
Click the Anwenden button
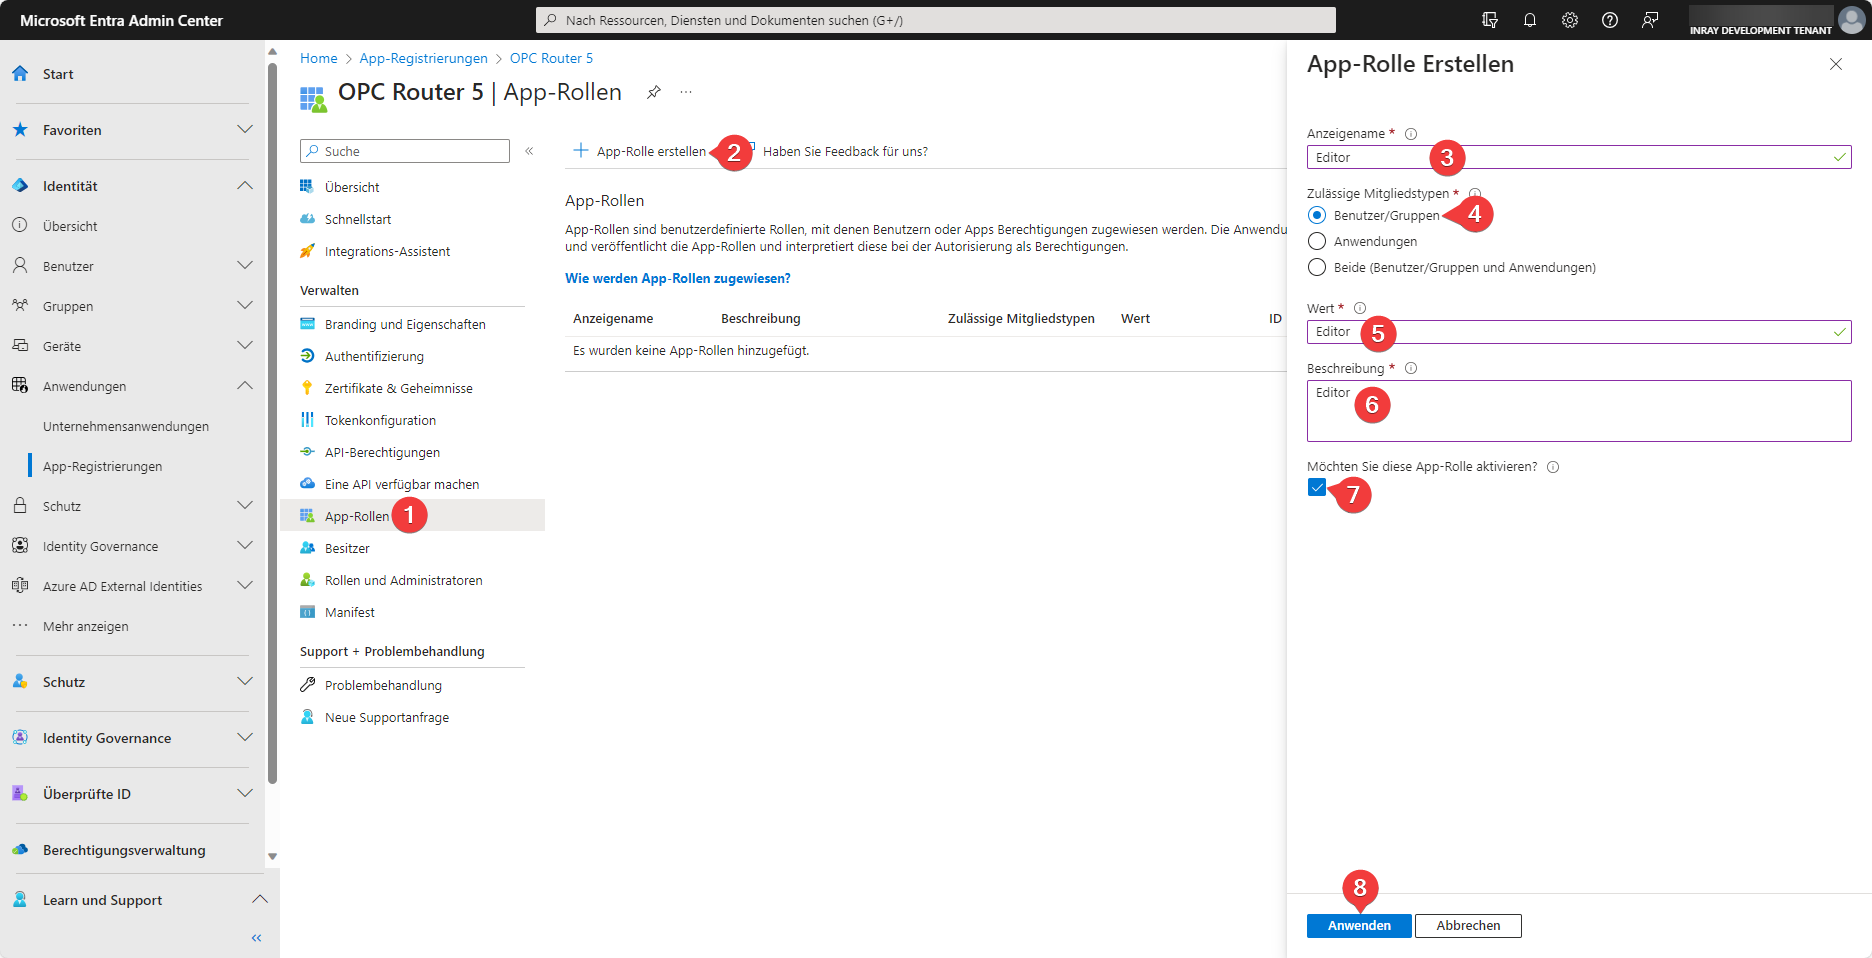pyautogui.click(x=1358, y=926)
